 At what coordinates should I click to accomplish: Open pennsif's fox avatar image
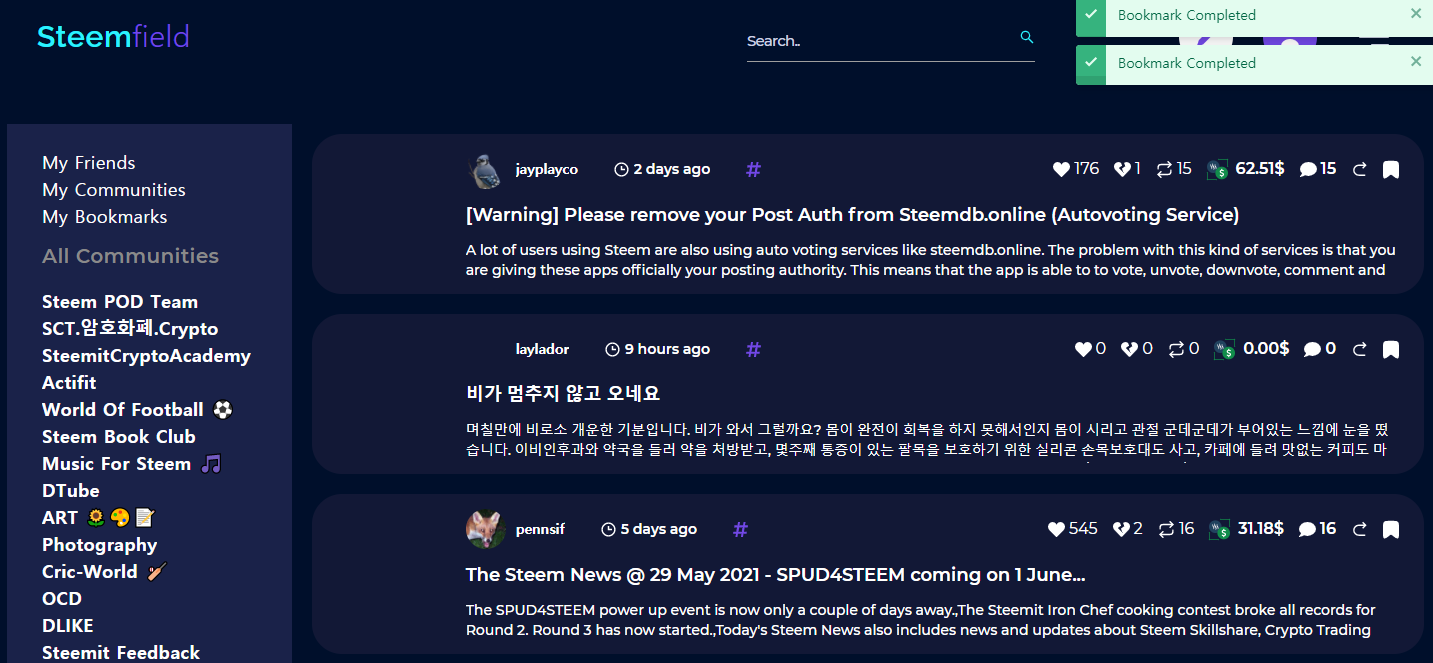pyautogui.click(x=485, y=530)
